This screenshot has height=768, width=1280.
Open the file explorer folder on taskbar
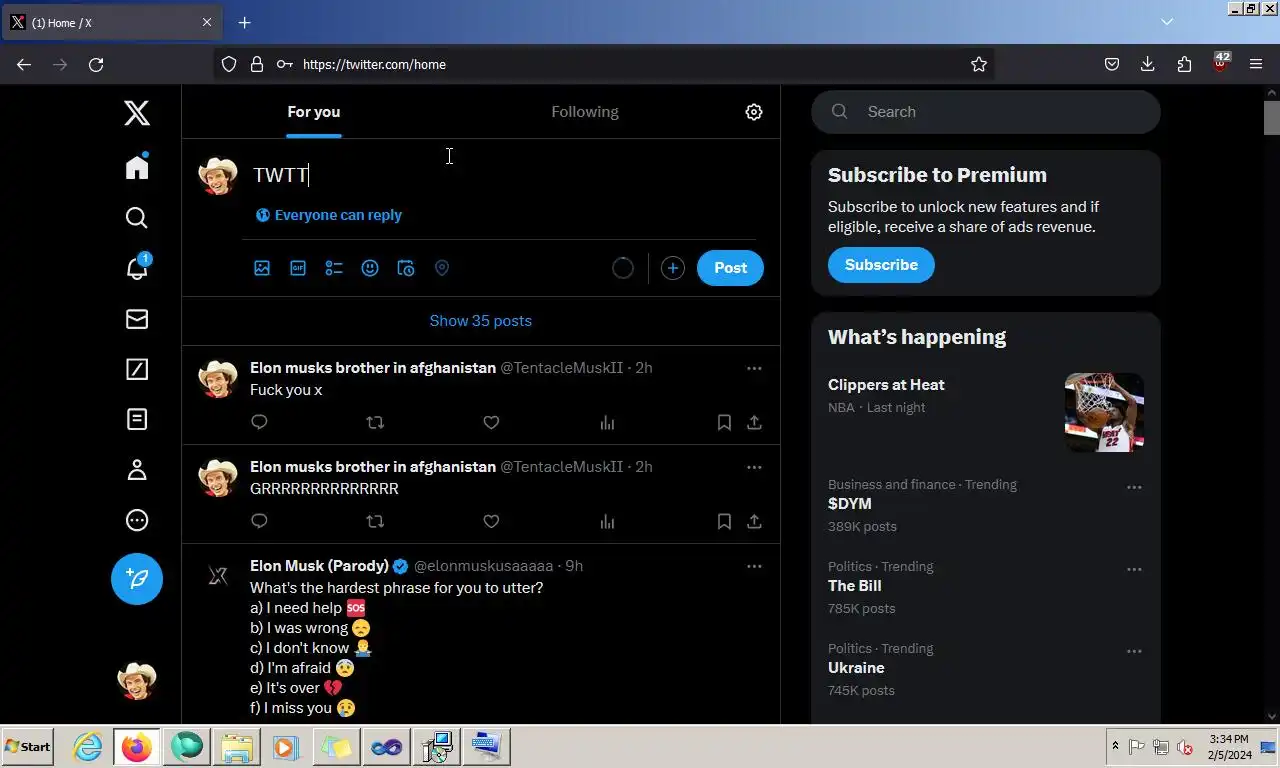[x=237, y=747]
